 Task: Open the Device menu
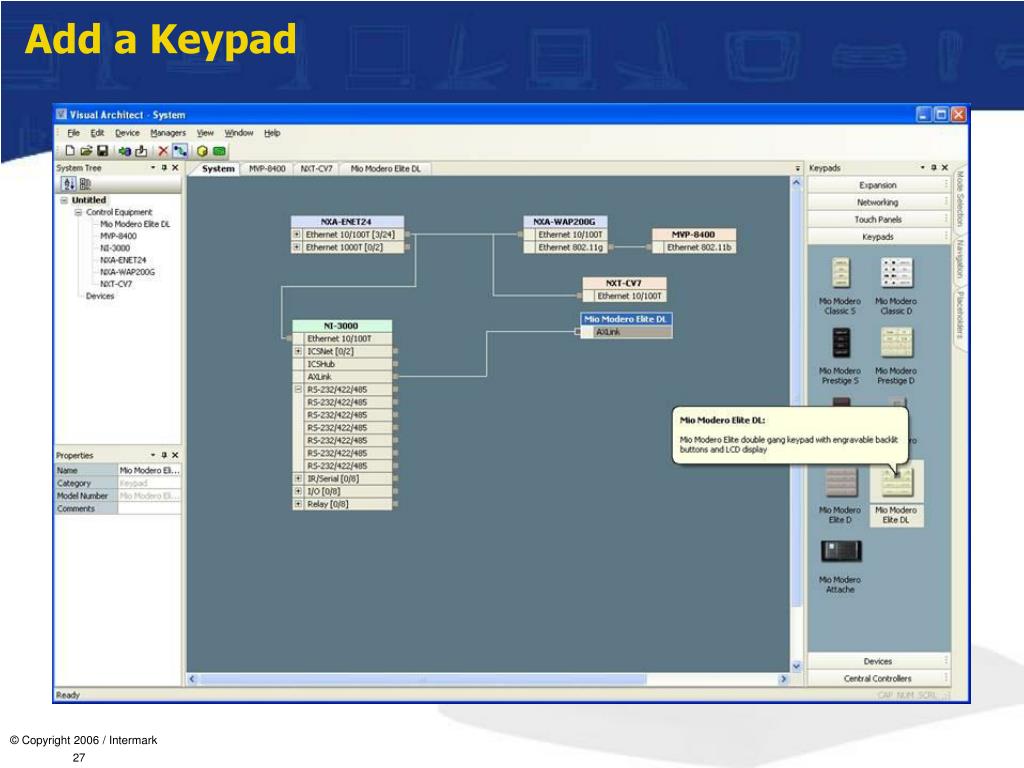click(127, 133)
